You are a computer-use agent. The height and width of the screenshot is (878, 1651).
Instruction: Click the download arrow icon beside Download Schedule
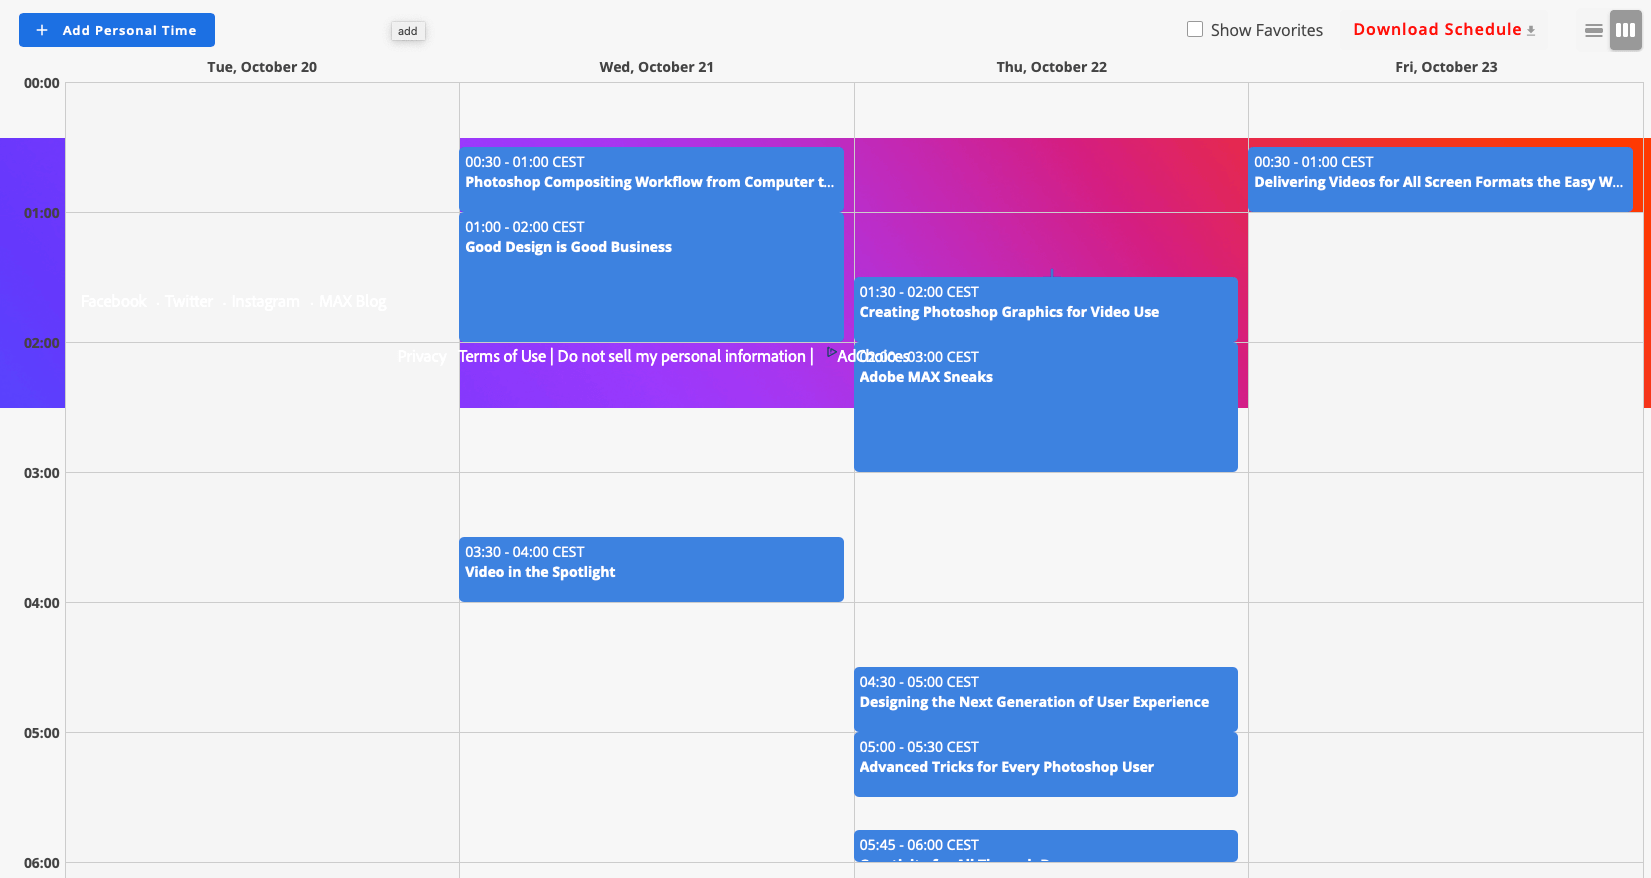point(1531,30)
